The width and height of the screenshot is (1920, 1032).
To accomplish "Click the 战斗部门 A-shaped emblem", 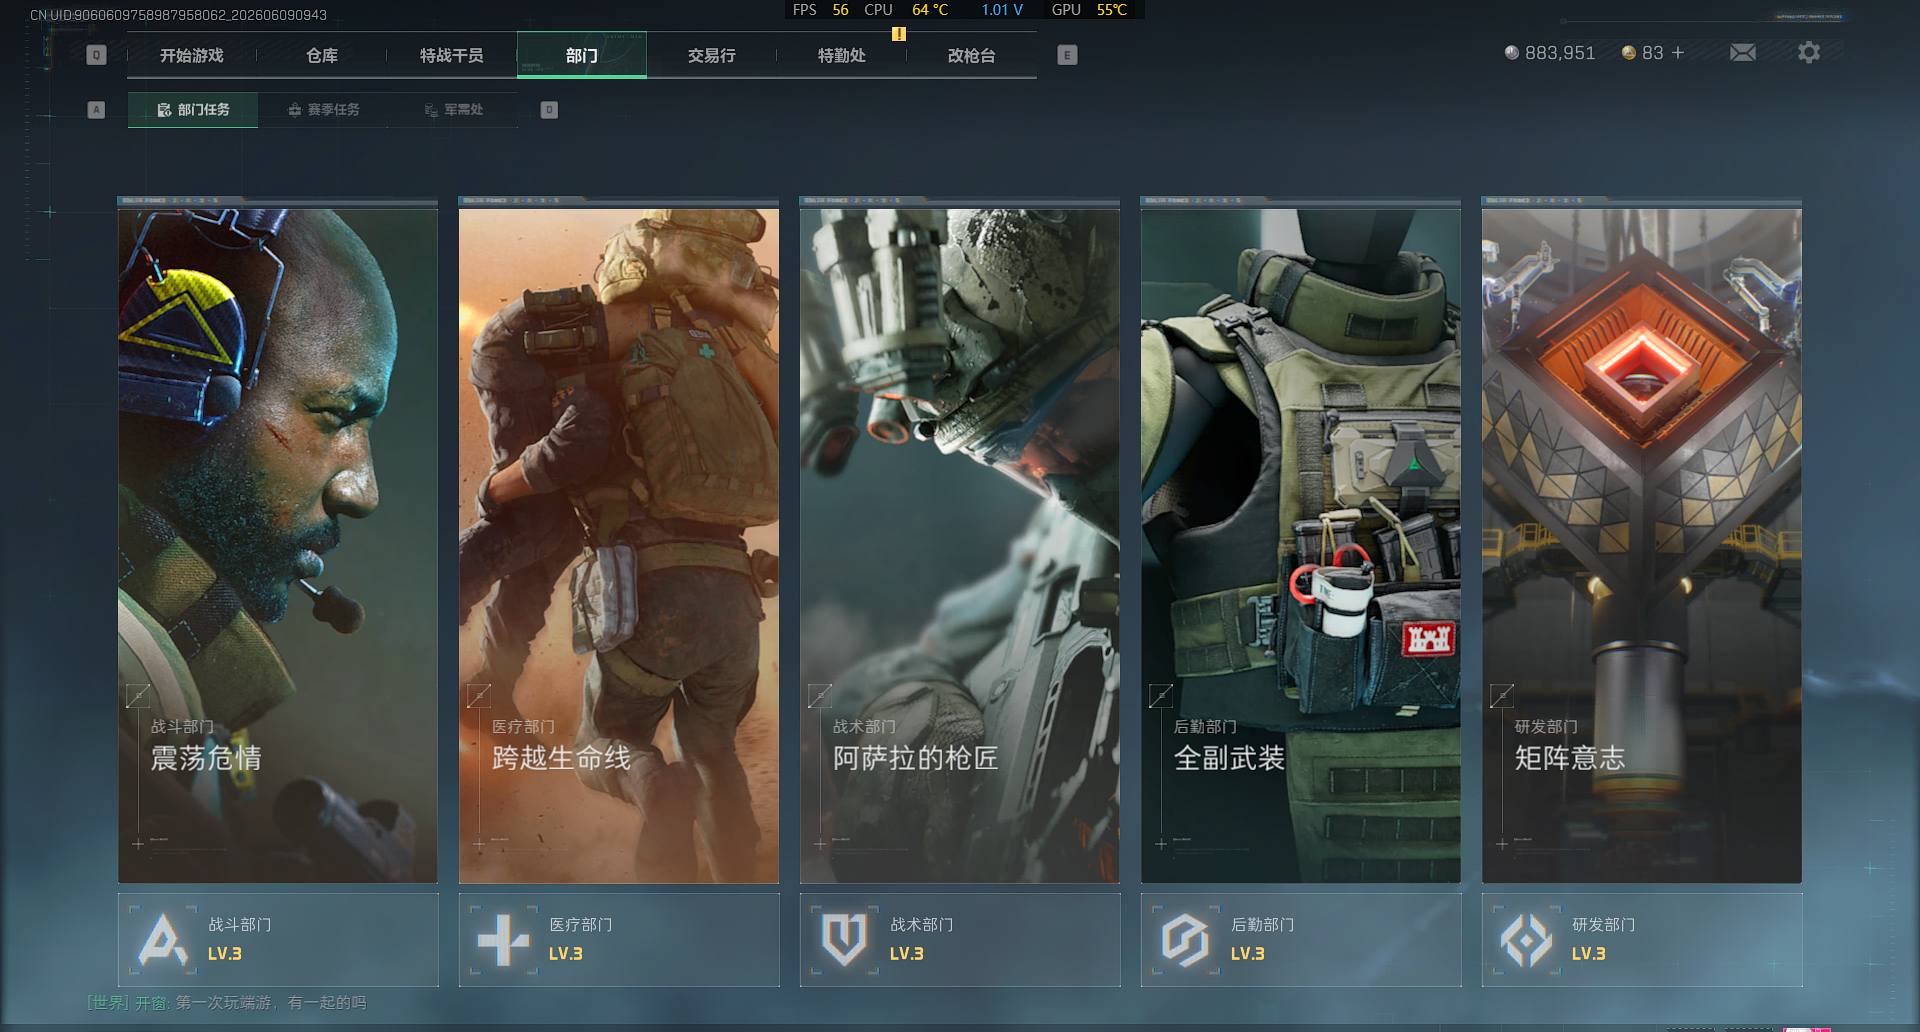I will pos(162,940).
